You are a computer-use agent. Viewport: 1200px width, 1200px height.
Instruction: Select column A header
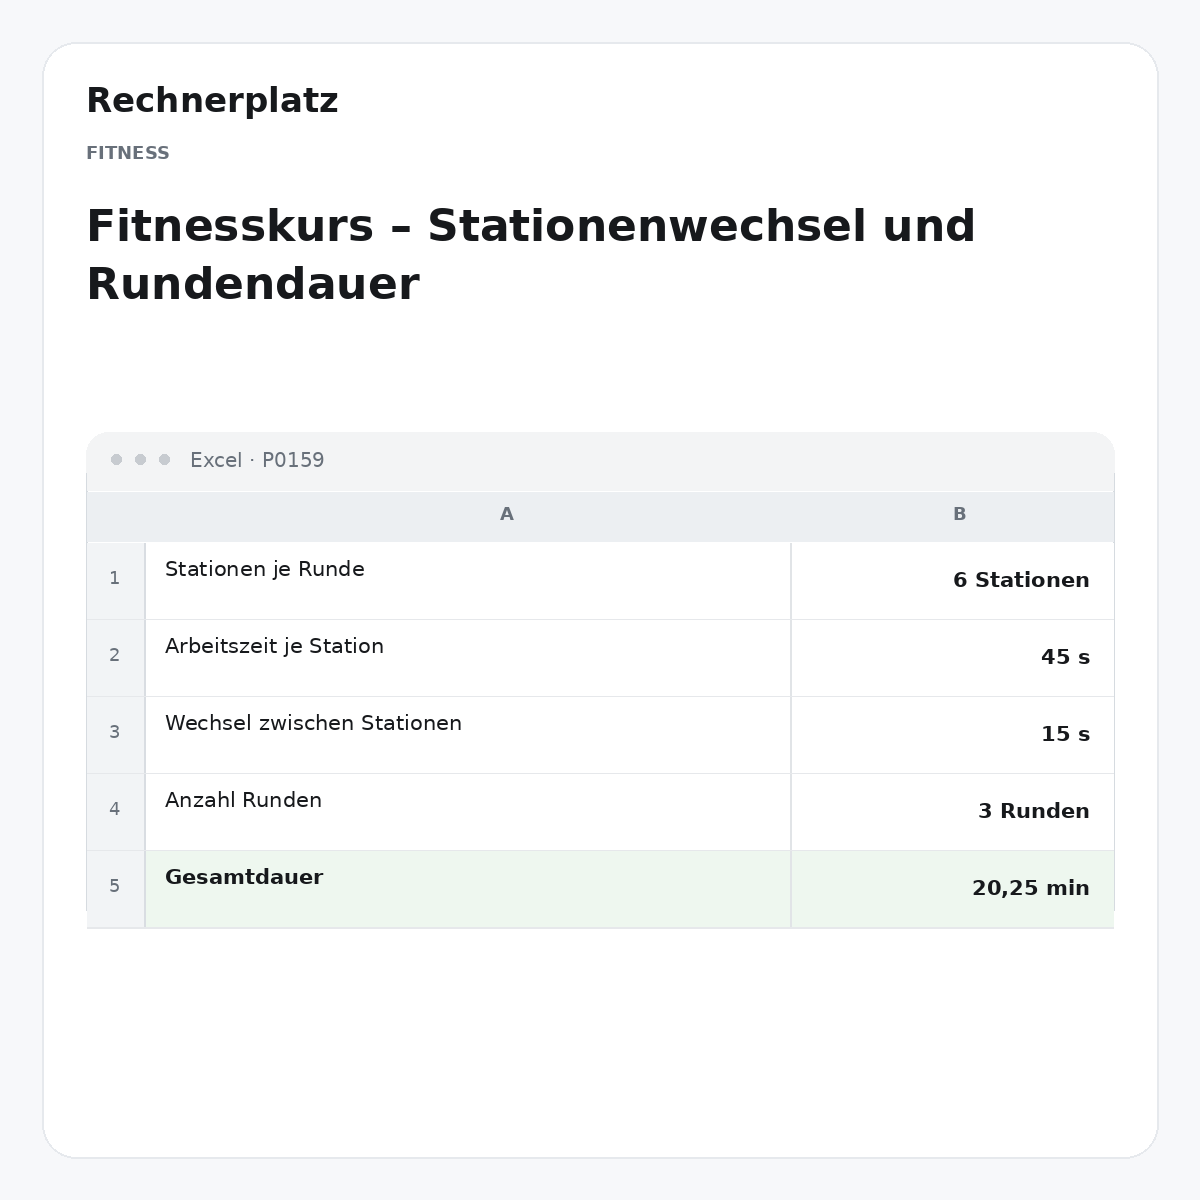coord(468,515)
